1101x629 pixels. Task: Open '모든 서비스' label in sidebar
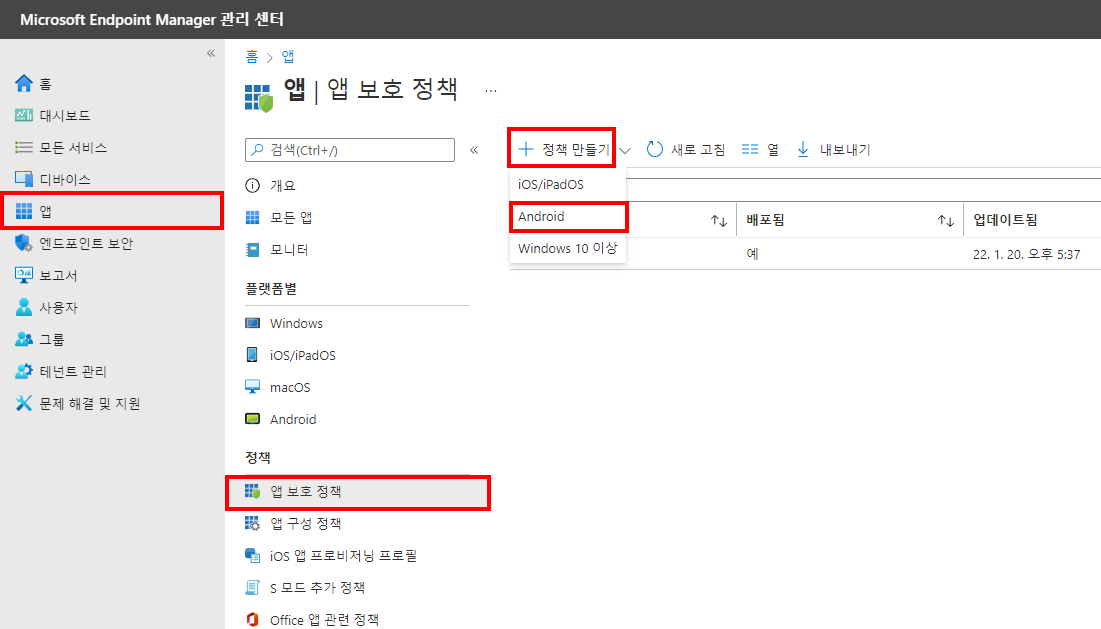click(x=73, y=147)
